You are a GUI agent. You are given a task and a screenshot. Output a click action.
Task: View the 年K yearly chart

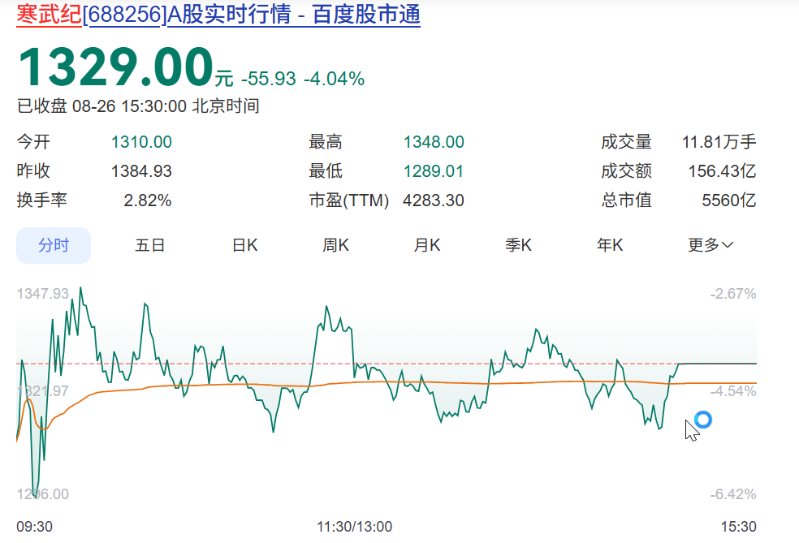(x=610, y=245)
